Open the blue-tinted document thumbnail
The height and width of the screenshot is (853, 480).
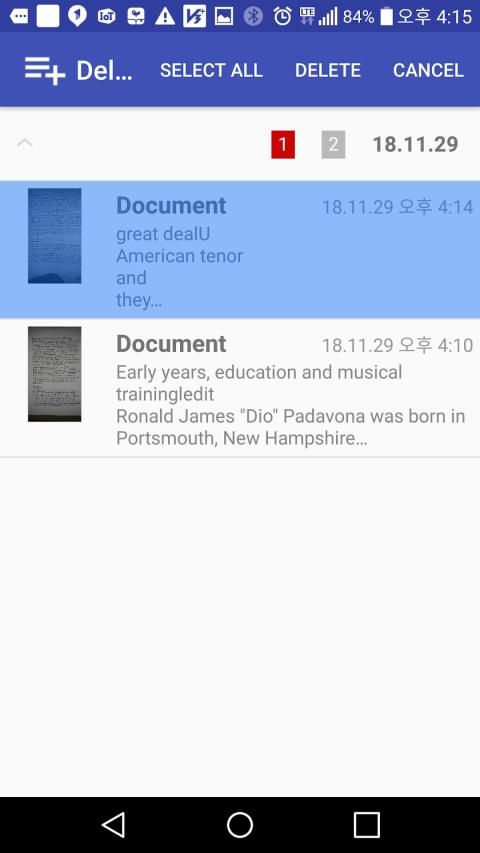(x=54, y=236)
